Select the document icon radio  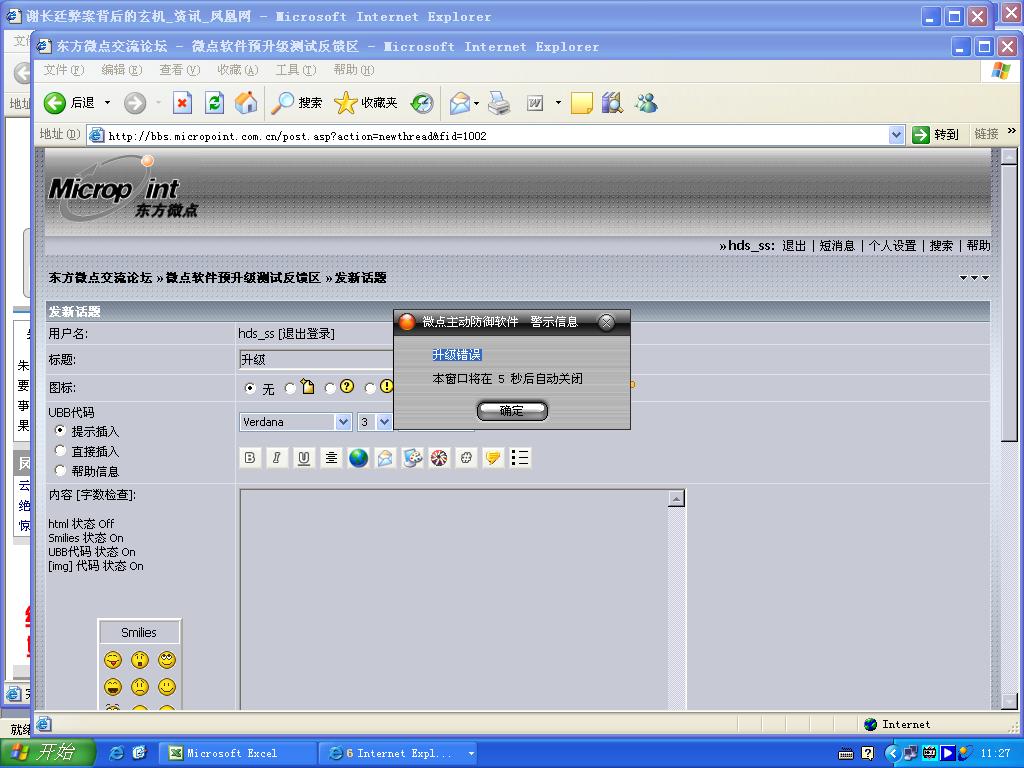pyautogui.click(x=290, y=388)
